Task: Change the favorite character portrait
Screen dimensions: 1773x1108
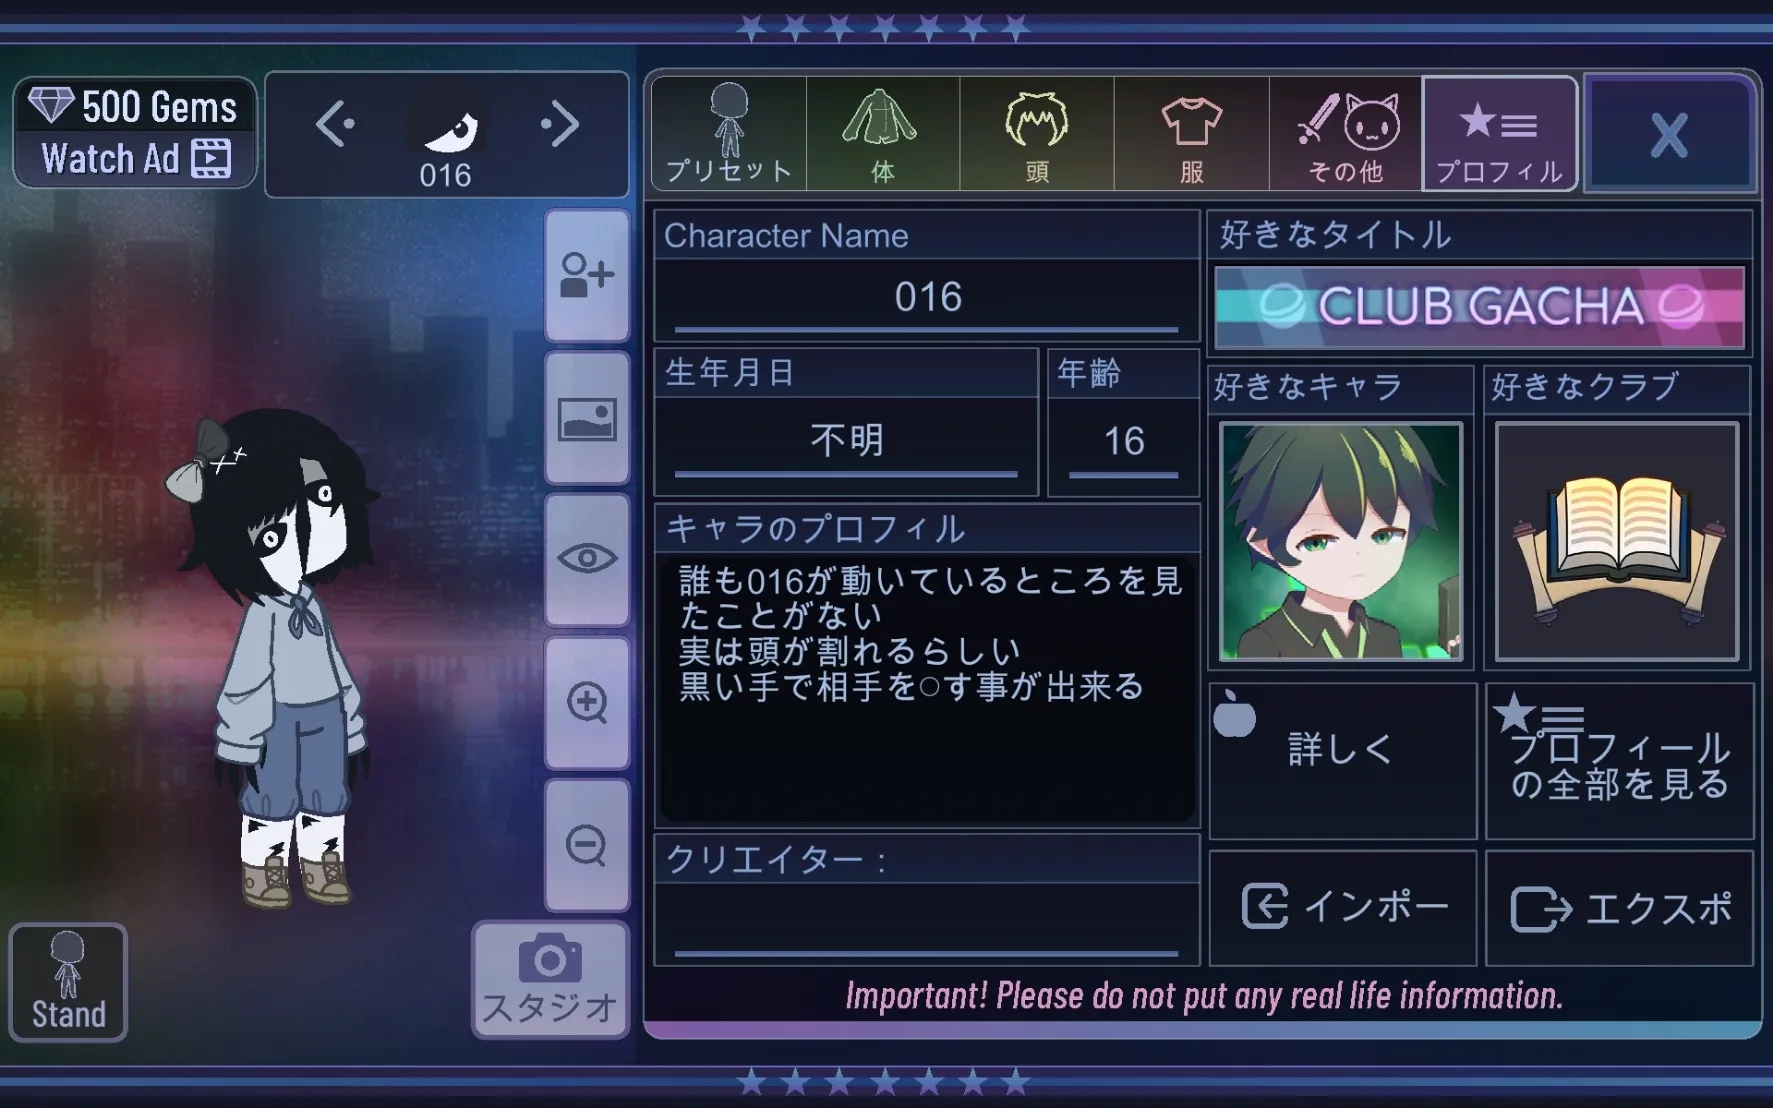Action: coord(1341,541)
